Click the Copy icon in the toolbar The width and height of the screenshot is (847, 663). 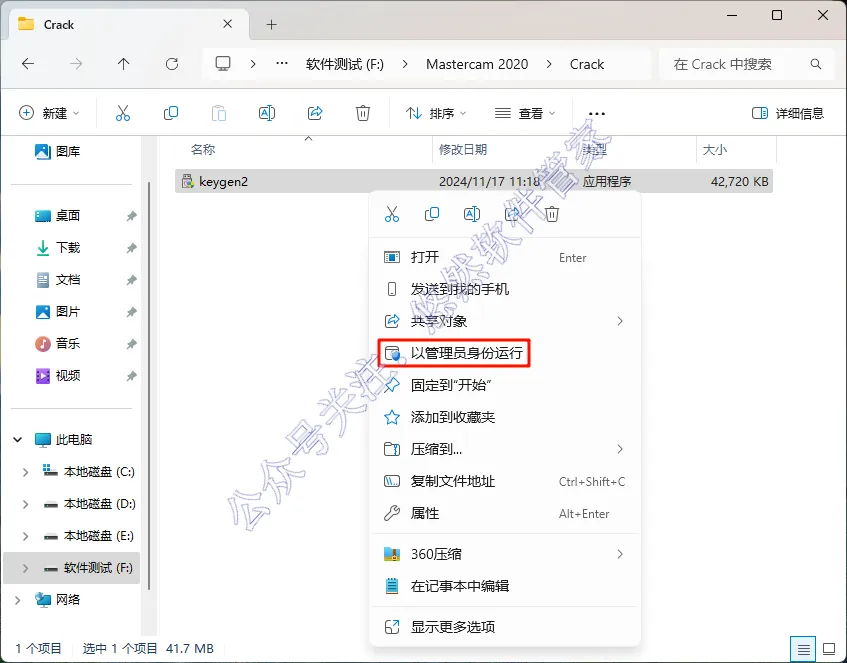(x=171, y=113)
